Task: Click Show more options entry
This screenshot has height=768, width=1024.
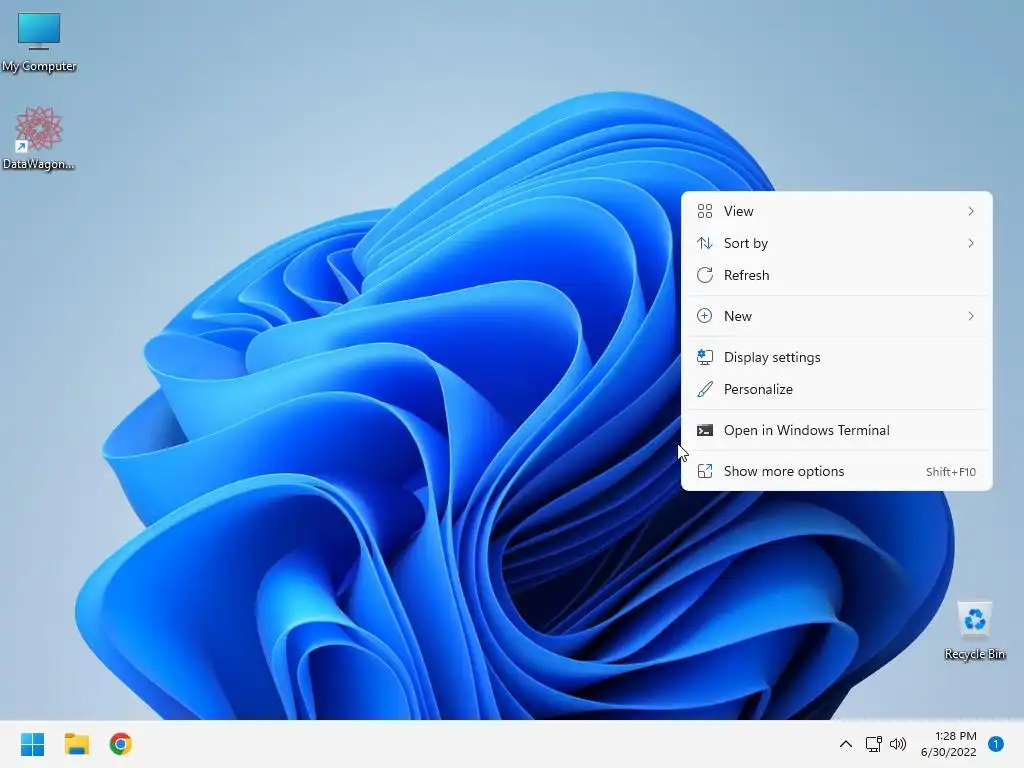Action: [837, 472]
